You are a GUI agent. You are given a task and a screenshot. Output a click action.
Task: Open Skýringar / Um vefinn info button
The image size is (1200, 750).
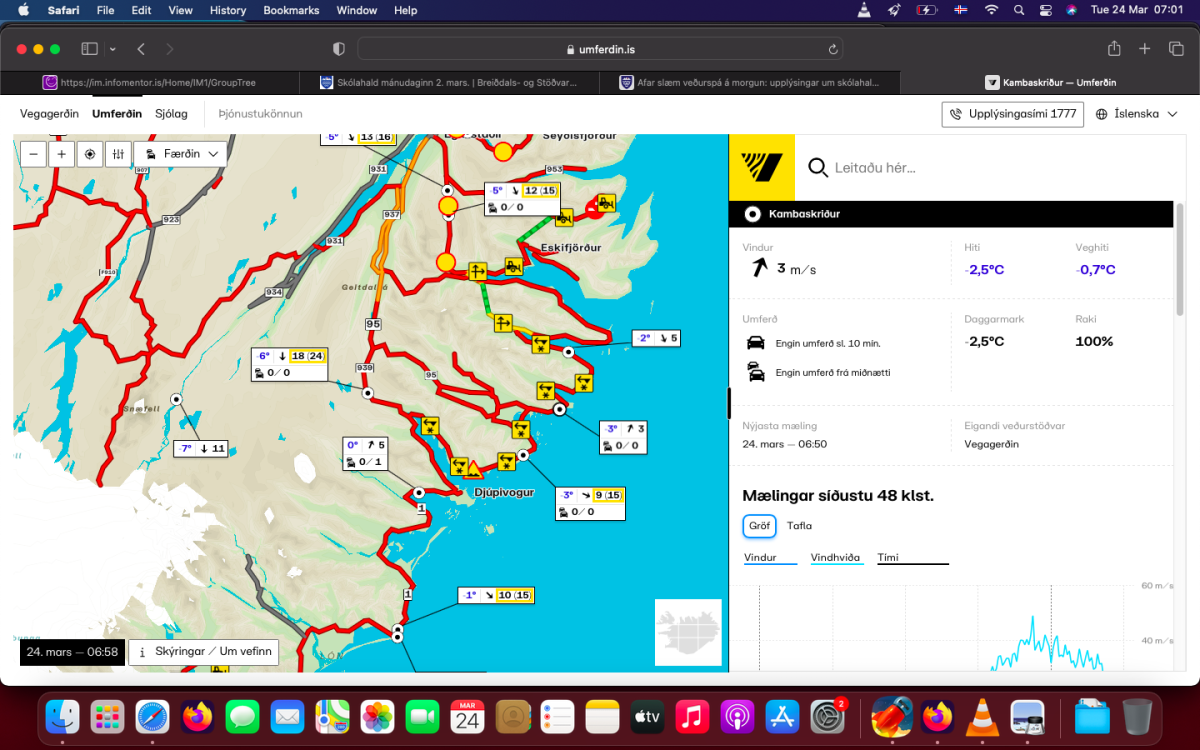coord(204,652)
